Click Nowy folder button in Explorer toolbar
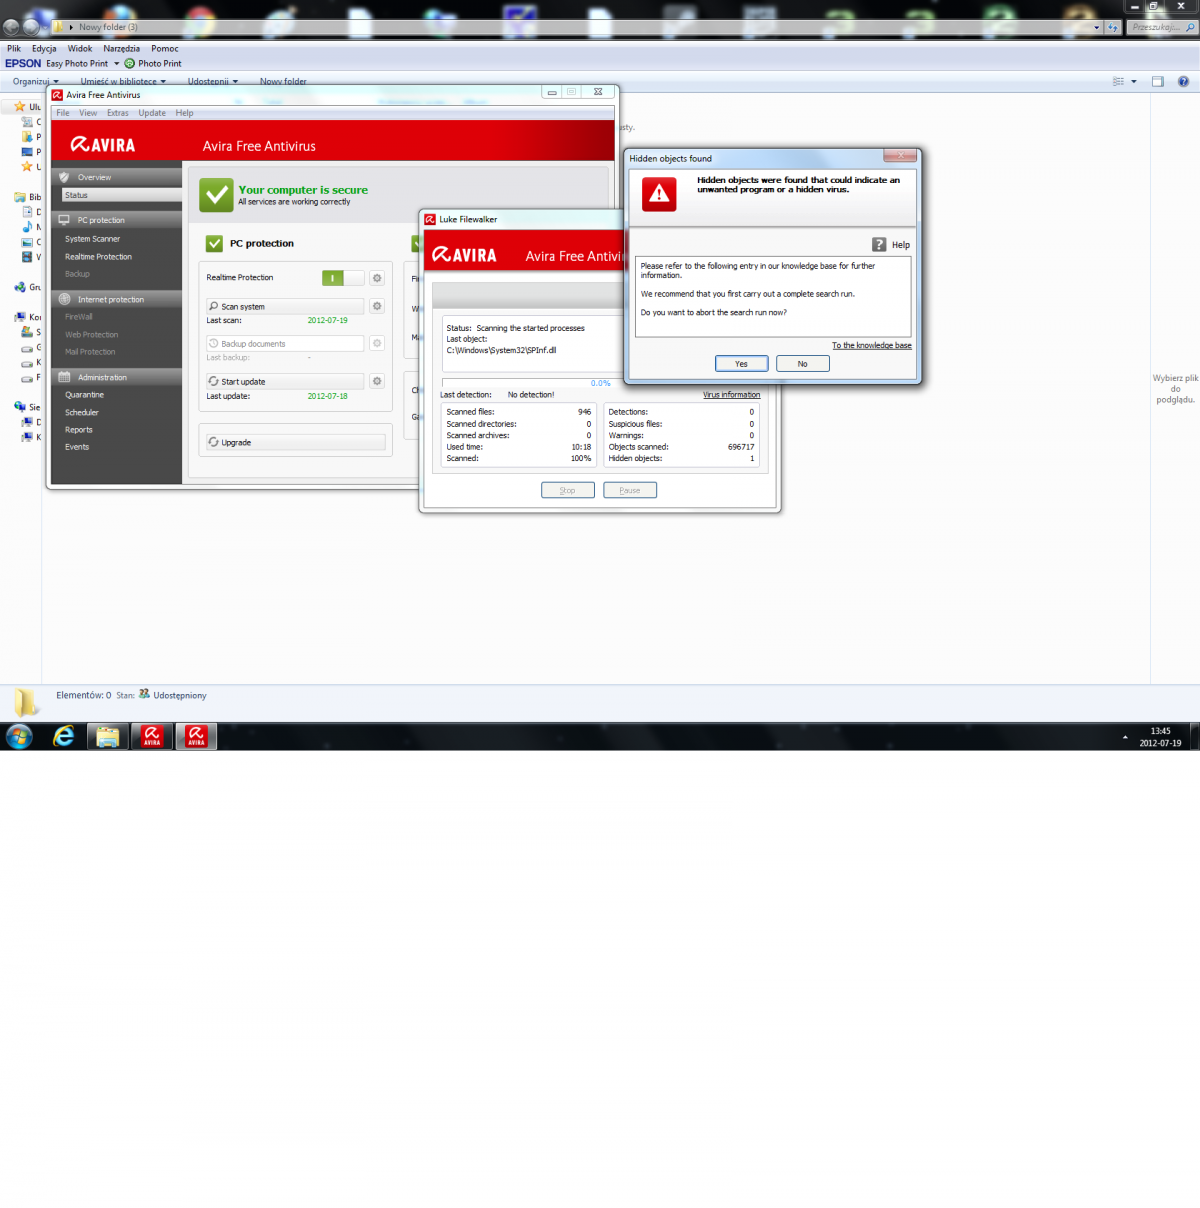Image resolution: width=1200 pixels, height=1208 pixels. [x=283, y=81]
